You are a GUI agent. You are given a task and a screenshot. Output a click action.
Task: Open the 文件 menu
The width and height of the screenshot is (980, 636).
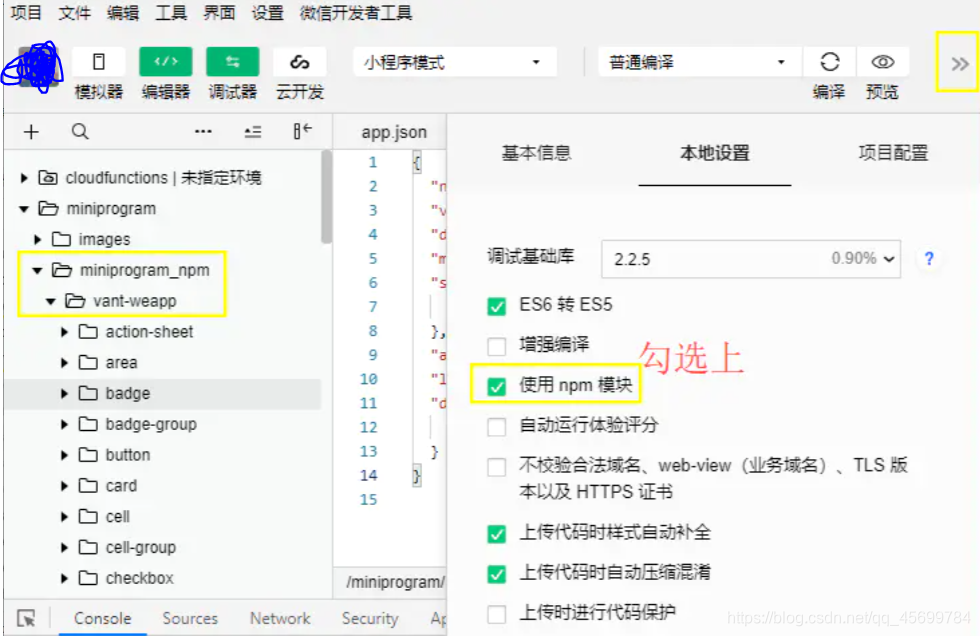74,12
